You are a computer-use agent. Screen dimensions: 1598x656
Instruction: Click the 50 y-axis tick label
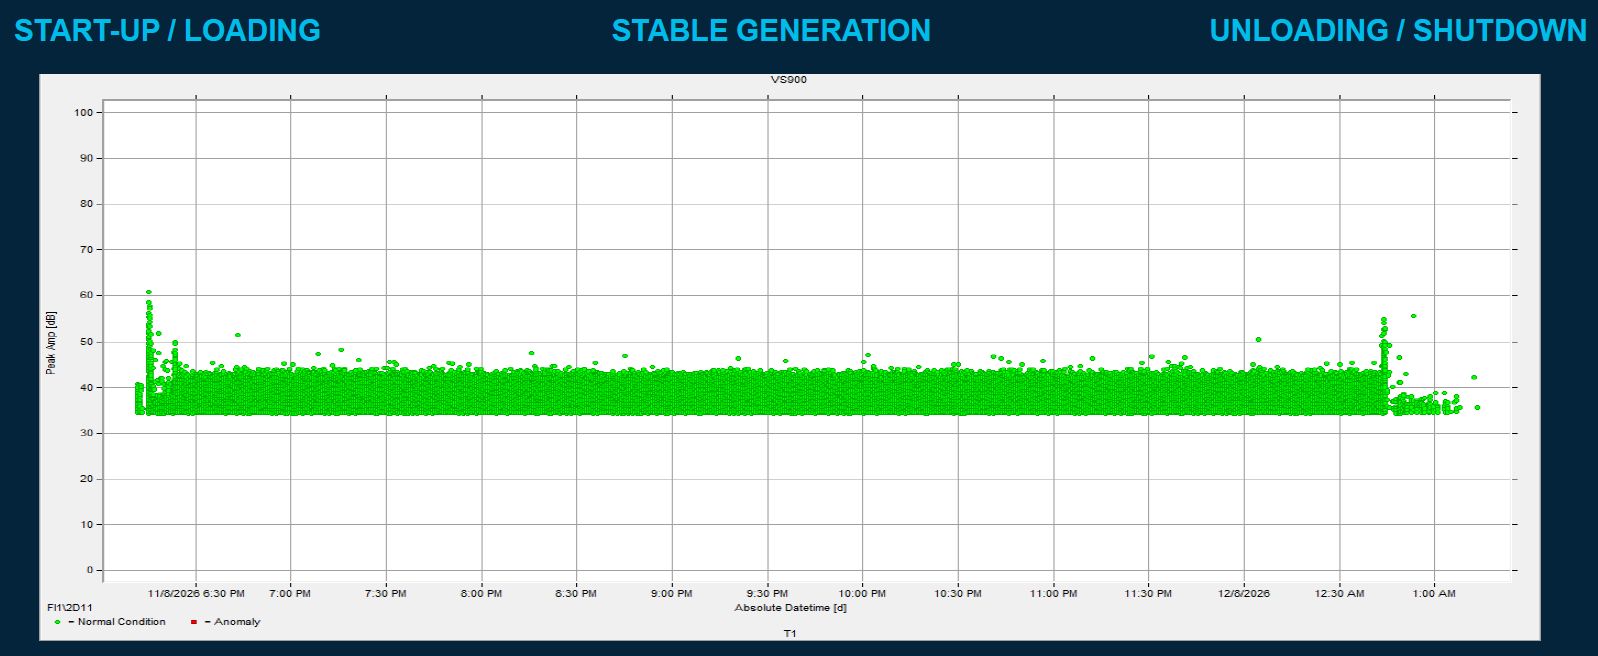pos(86,342)
